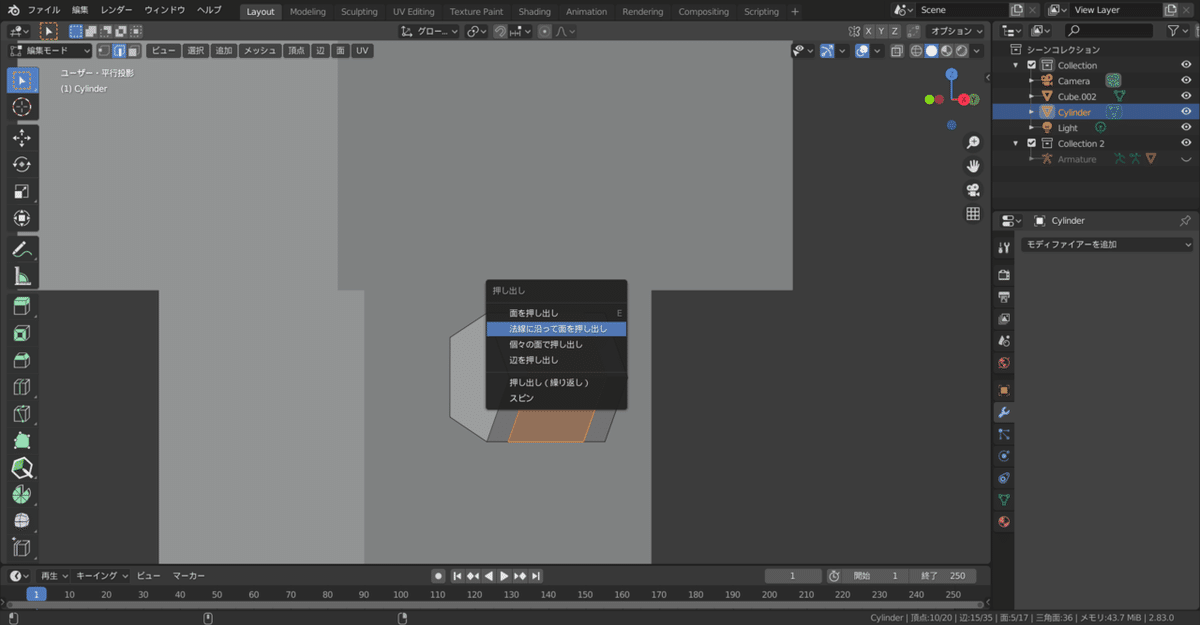The image size is (1200, 625).
Task: Select the 3D Cursor tool
Action: (x=22, y=107)
